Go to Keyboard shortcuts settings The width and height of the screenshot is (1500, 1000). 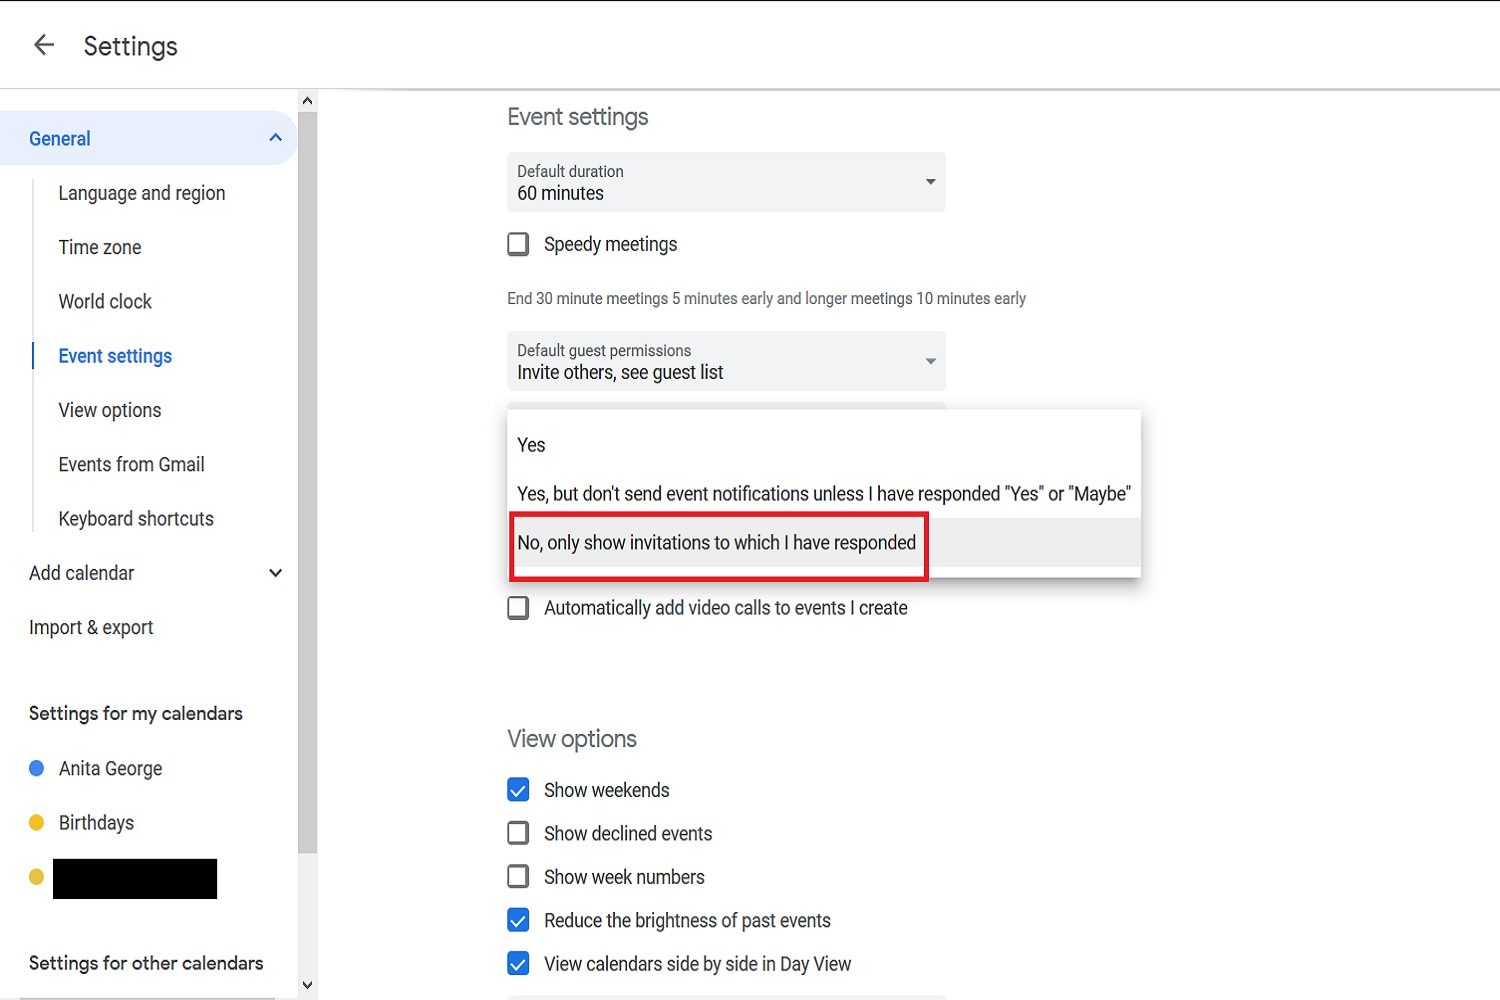point(136,519)
